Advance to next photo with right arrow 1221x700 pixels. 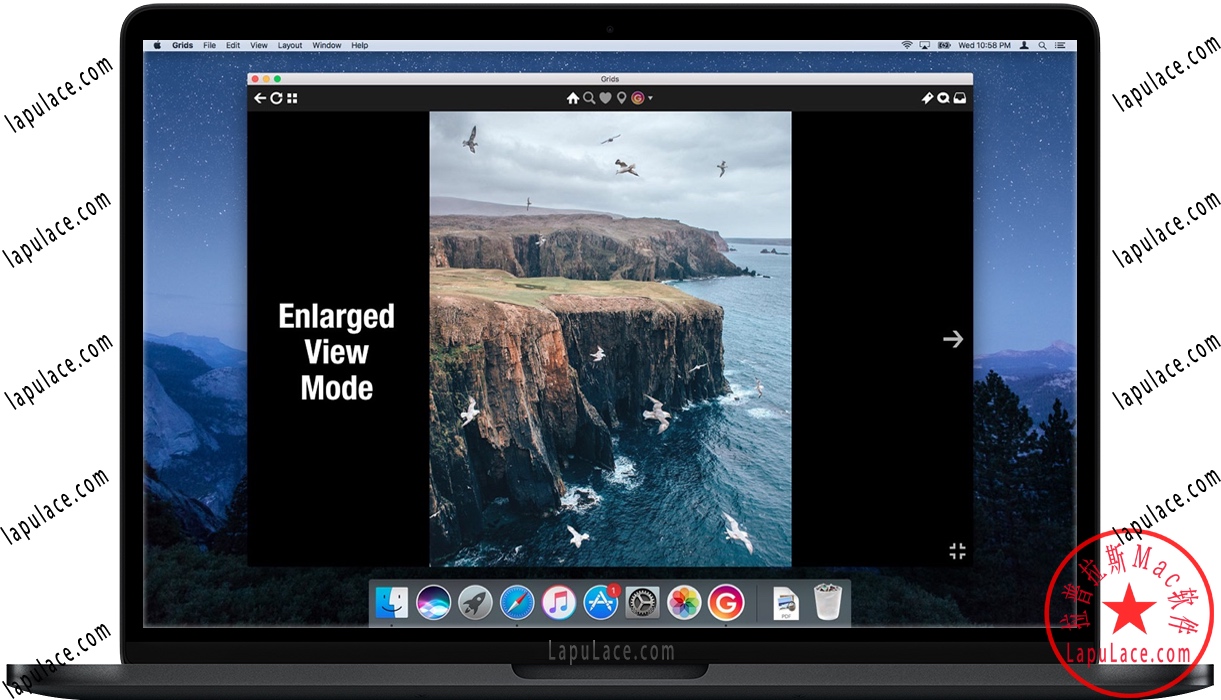pyautogui.click(x=952, y=339)
